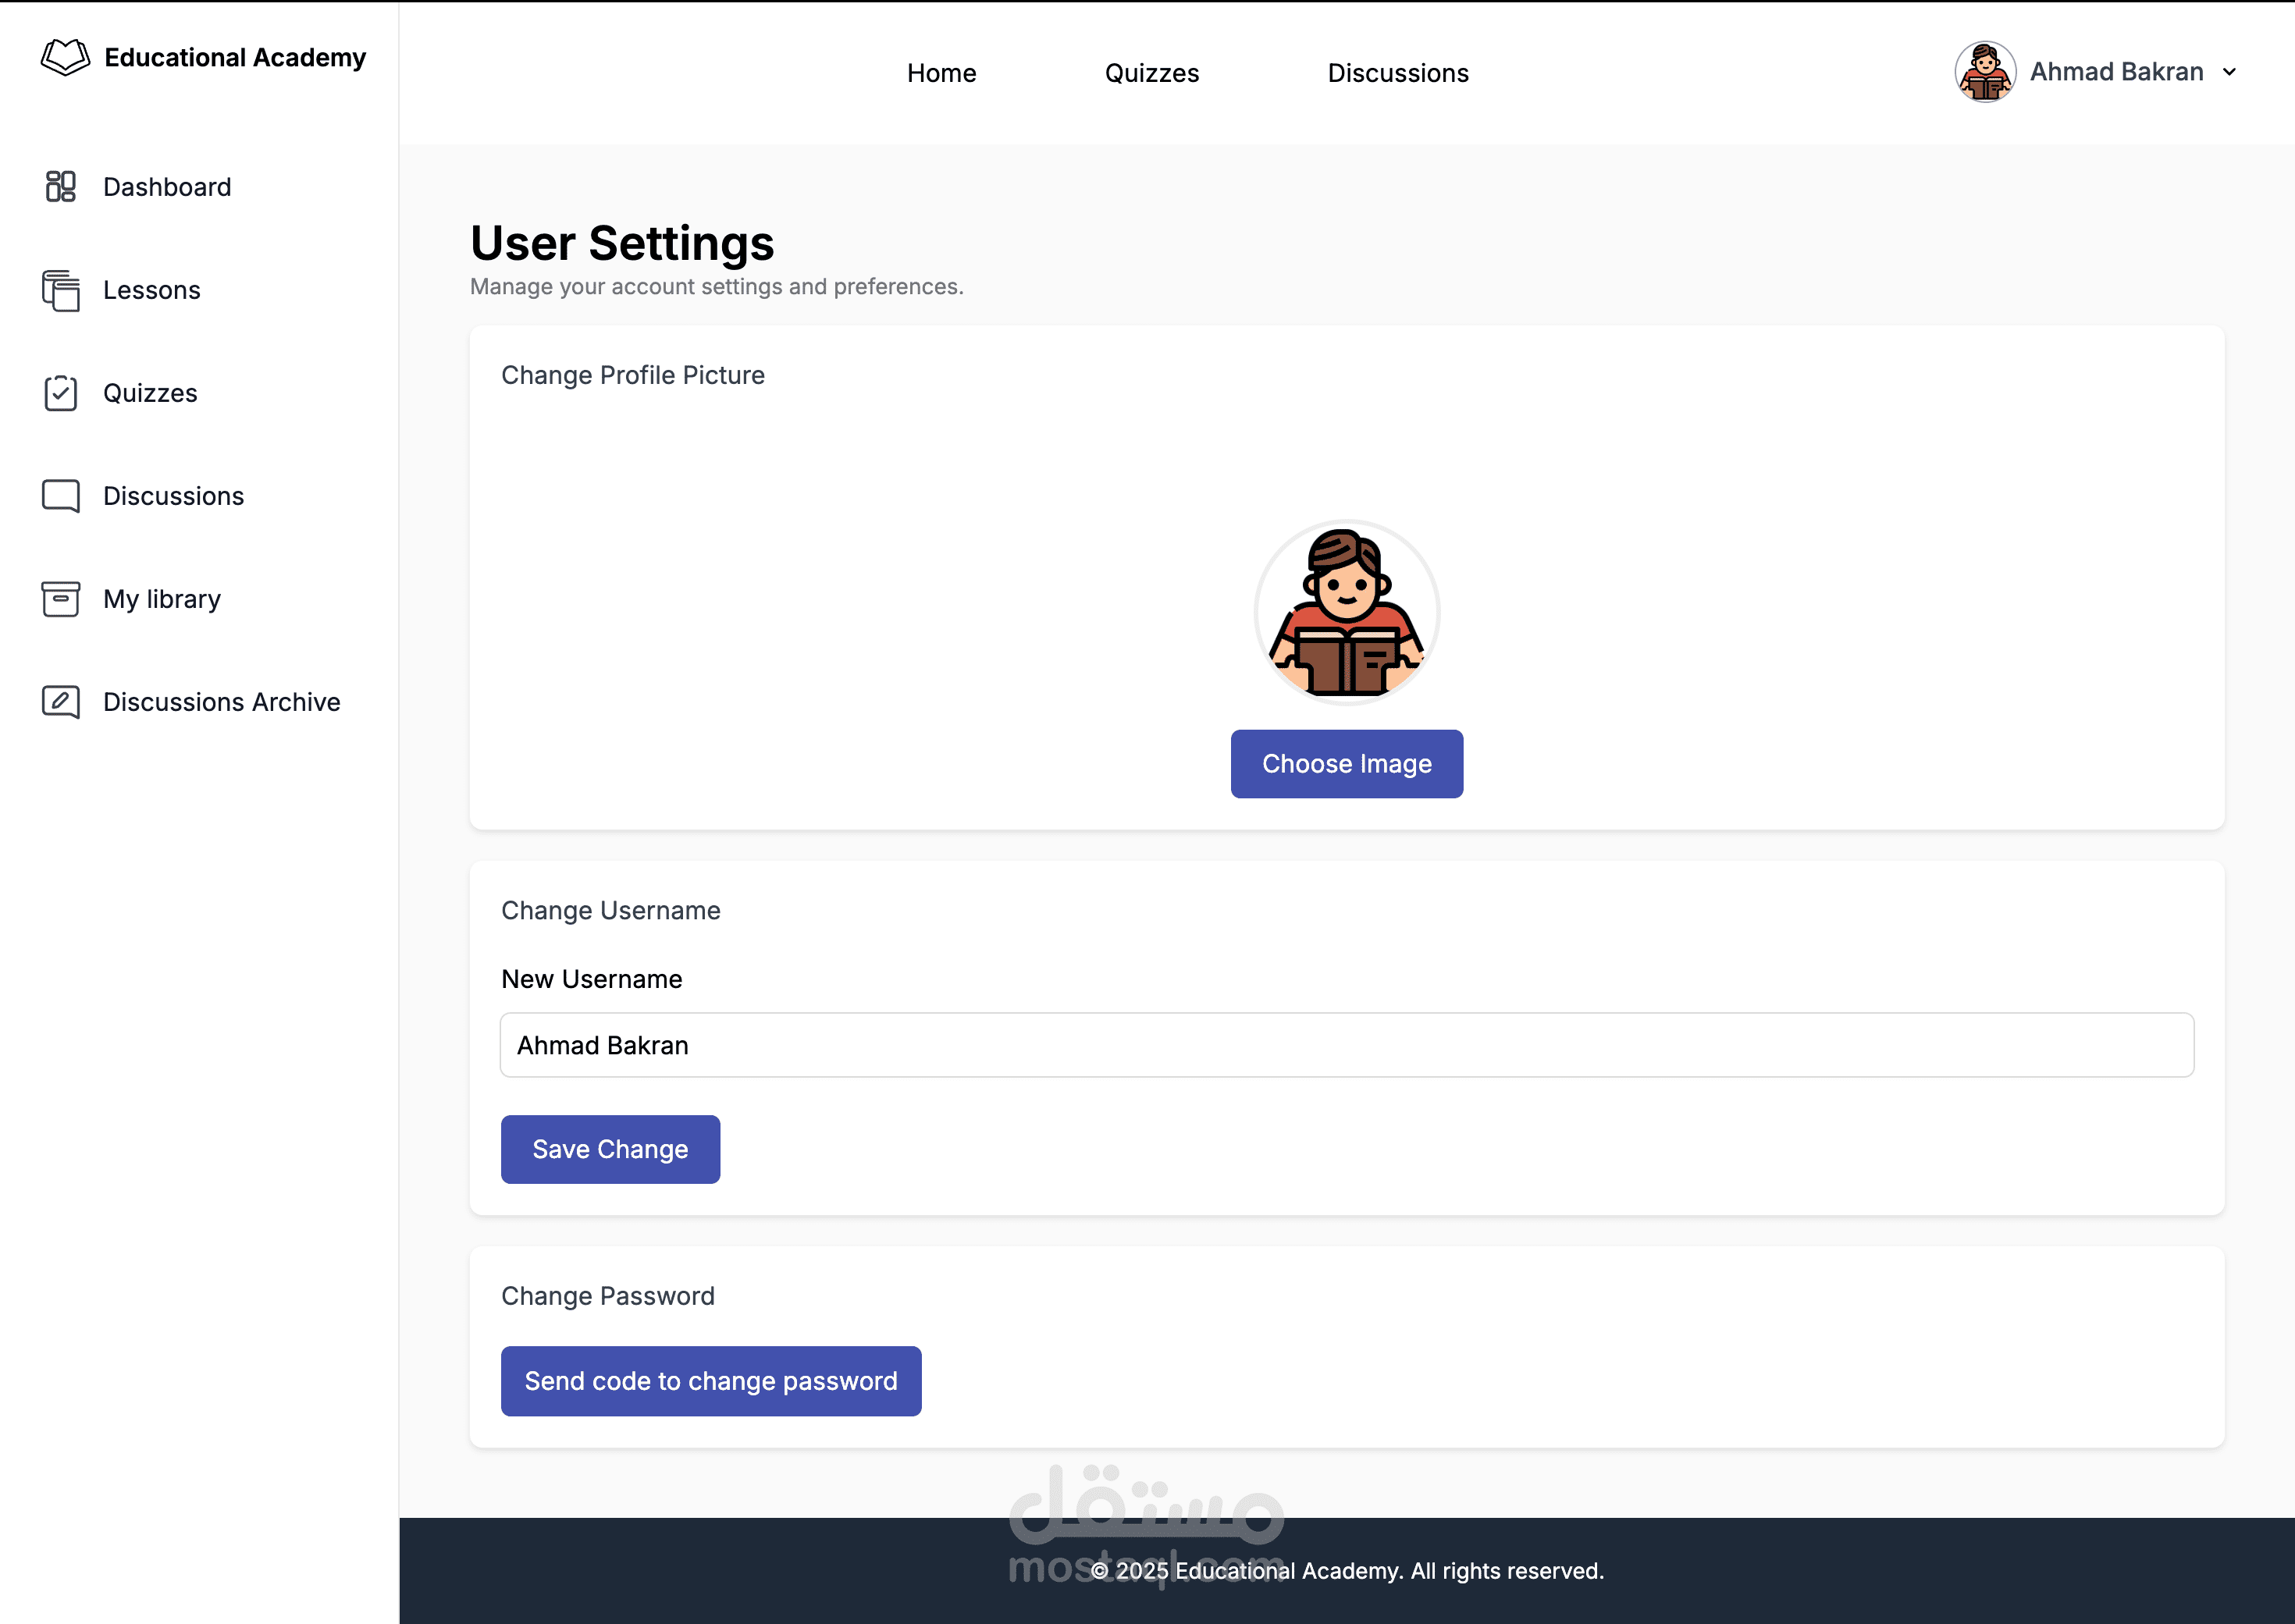Click the Lessons stacked-pages icon
Screen dimensions: 2295x1624
pyautogui.click(x=60, y=290)
